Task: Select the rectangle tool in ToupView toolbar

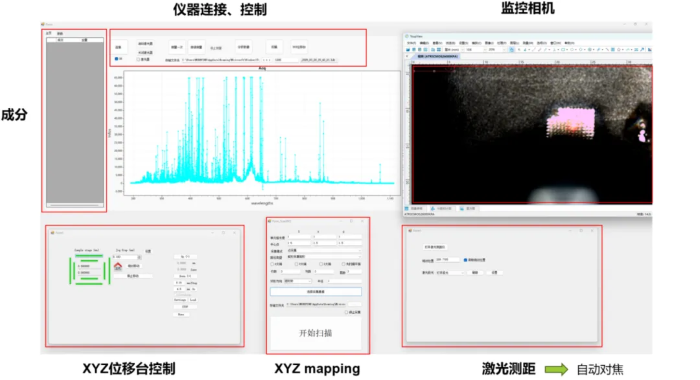Action: point(563,50)
